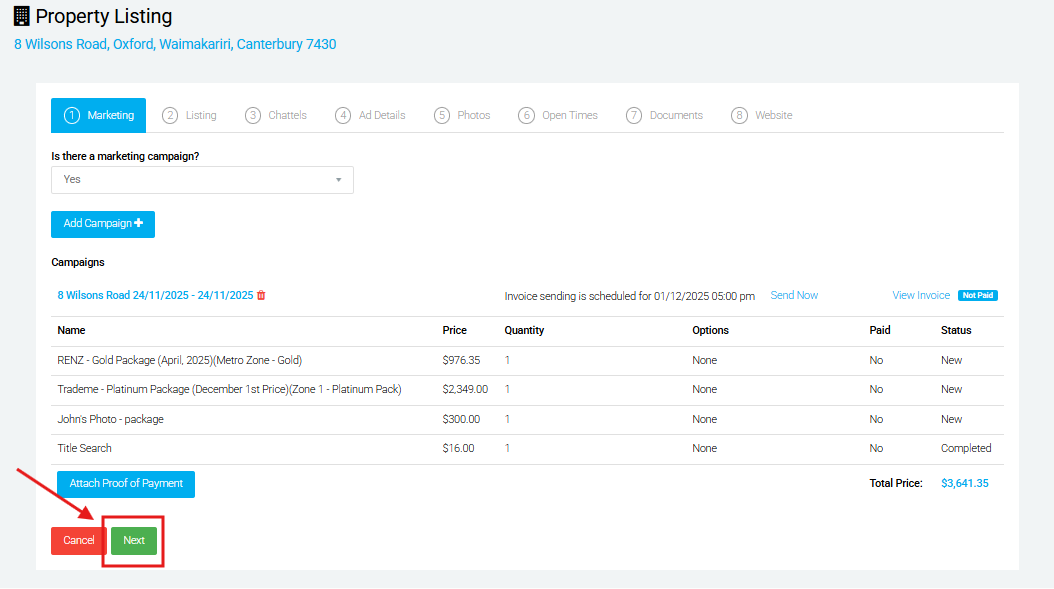Click Options None in the RENZ row
The height and width of the screenshot is (589, 1054).
tap(704, 360)
